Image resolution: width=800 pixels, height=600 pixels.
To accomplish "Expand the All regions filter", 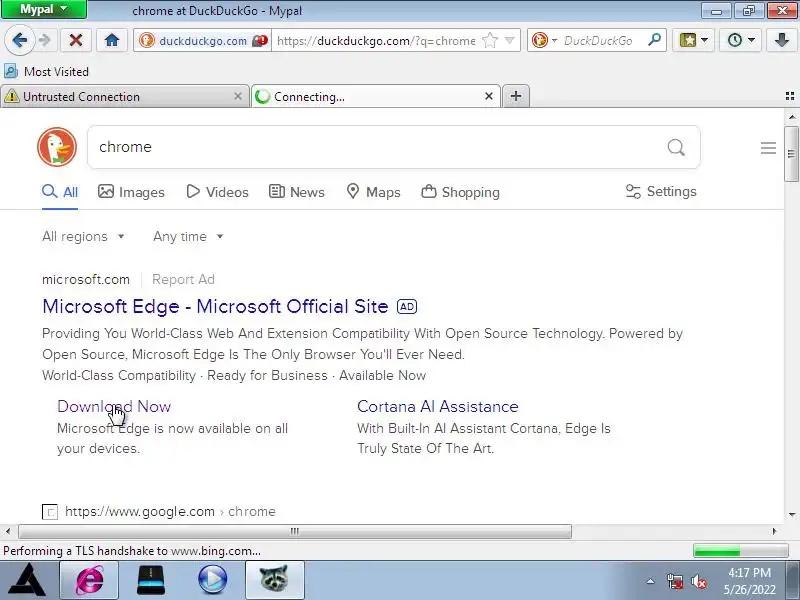I will point(83,236).
